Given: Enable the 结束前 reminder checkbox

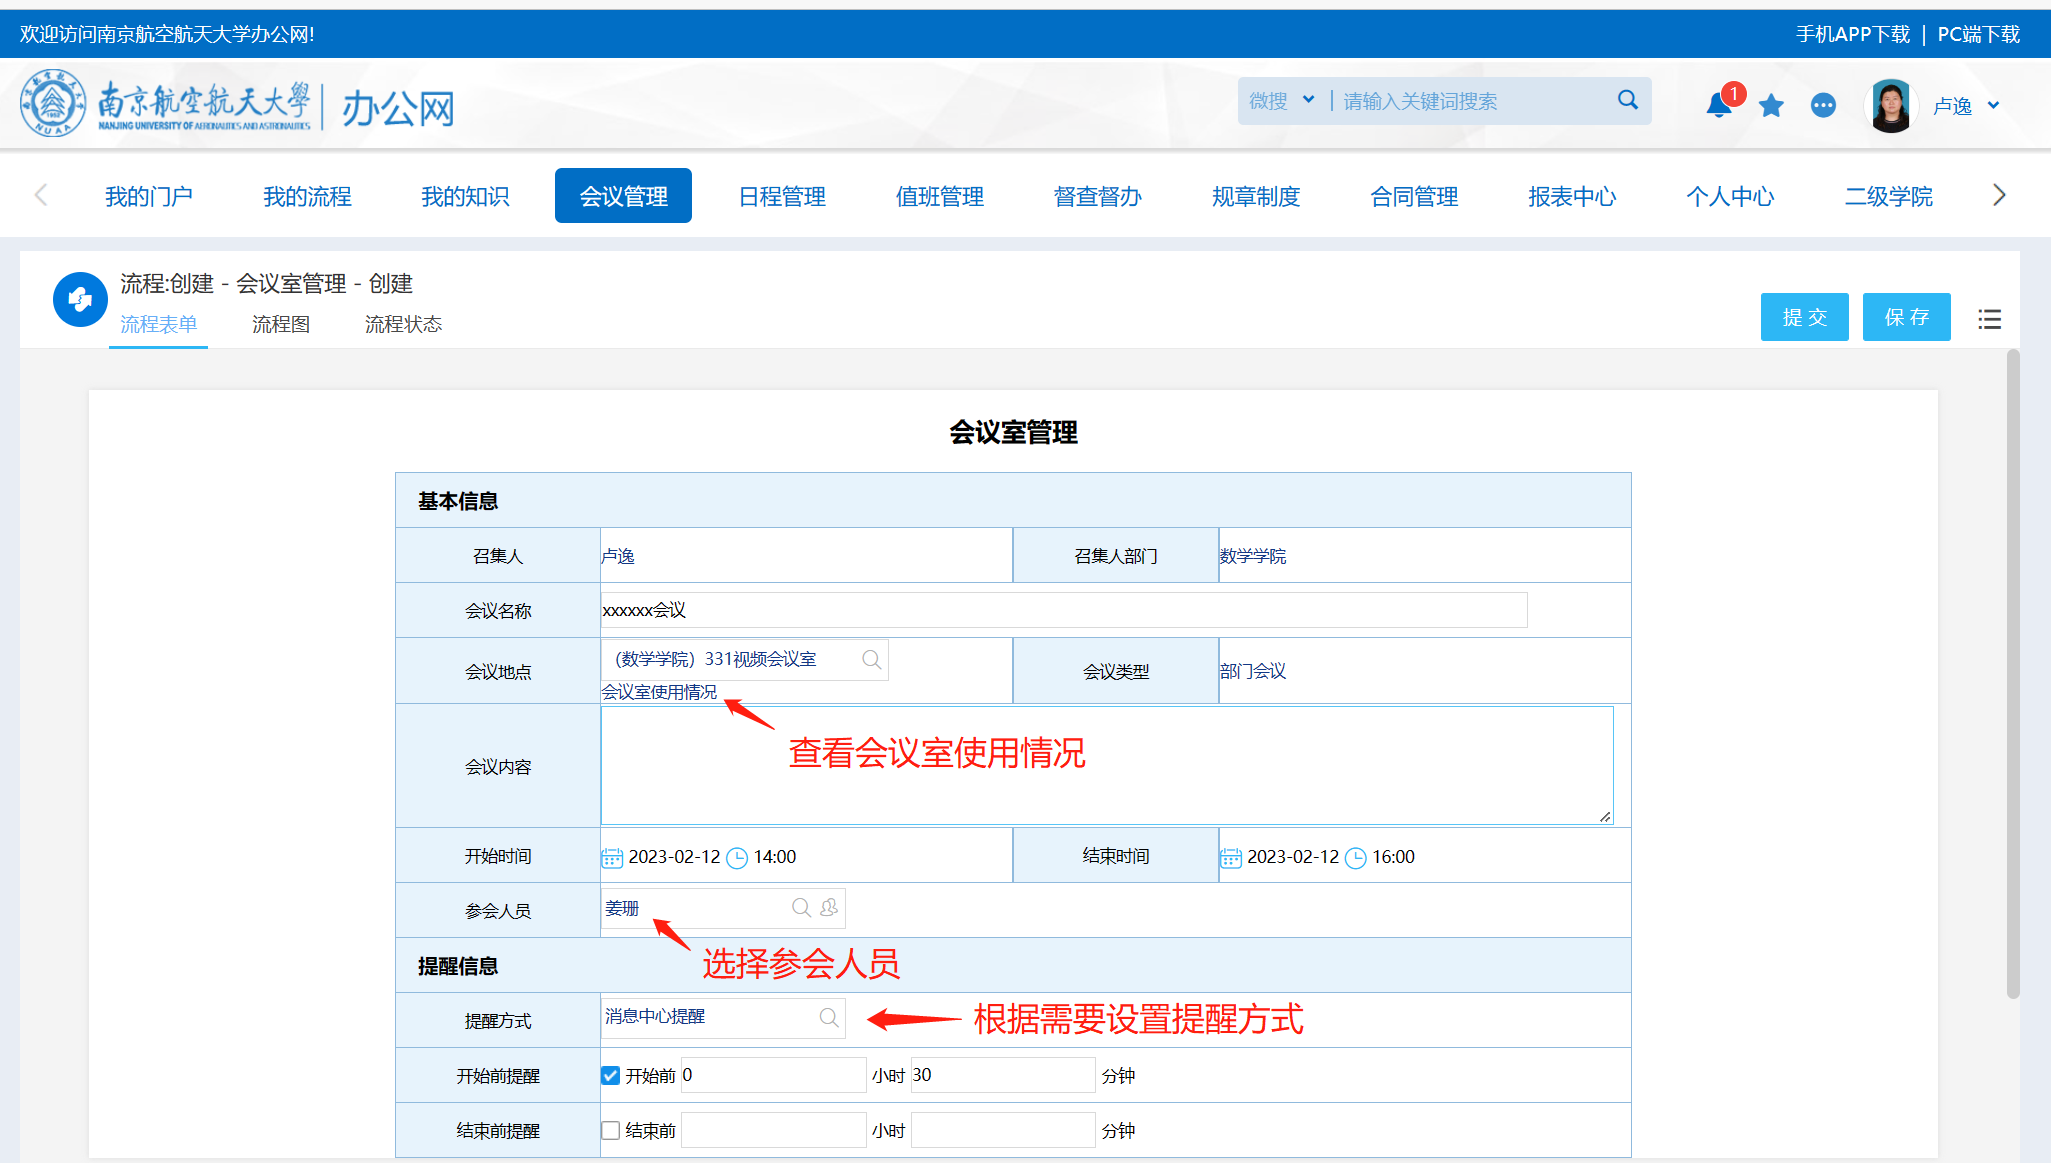Looking at the screenshot, I should (610, 1131).
